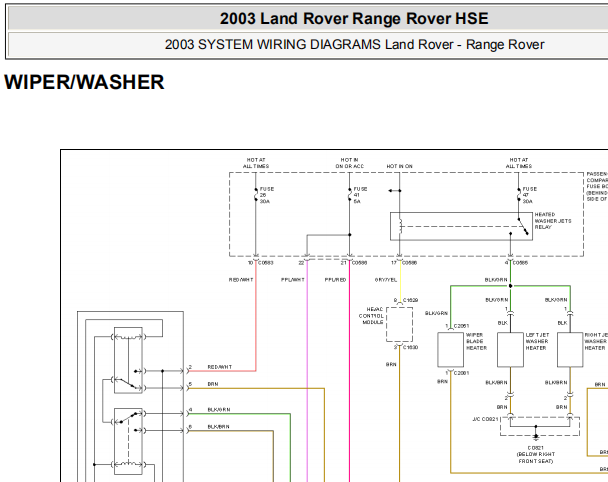Viewport: 608px width, 482px height.
Task: Click the C0585 connector label at pin 4
Action: click(x=520, y=263)
